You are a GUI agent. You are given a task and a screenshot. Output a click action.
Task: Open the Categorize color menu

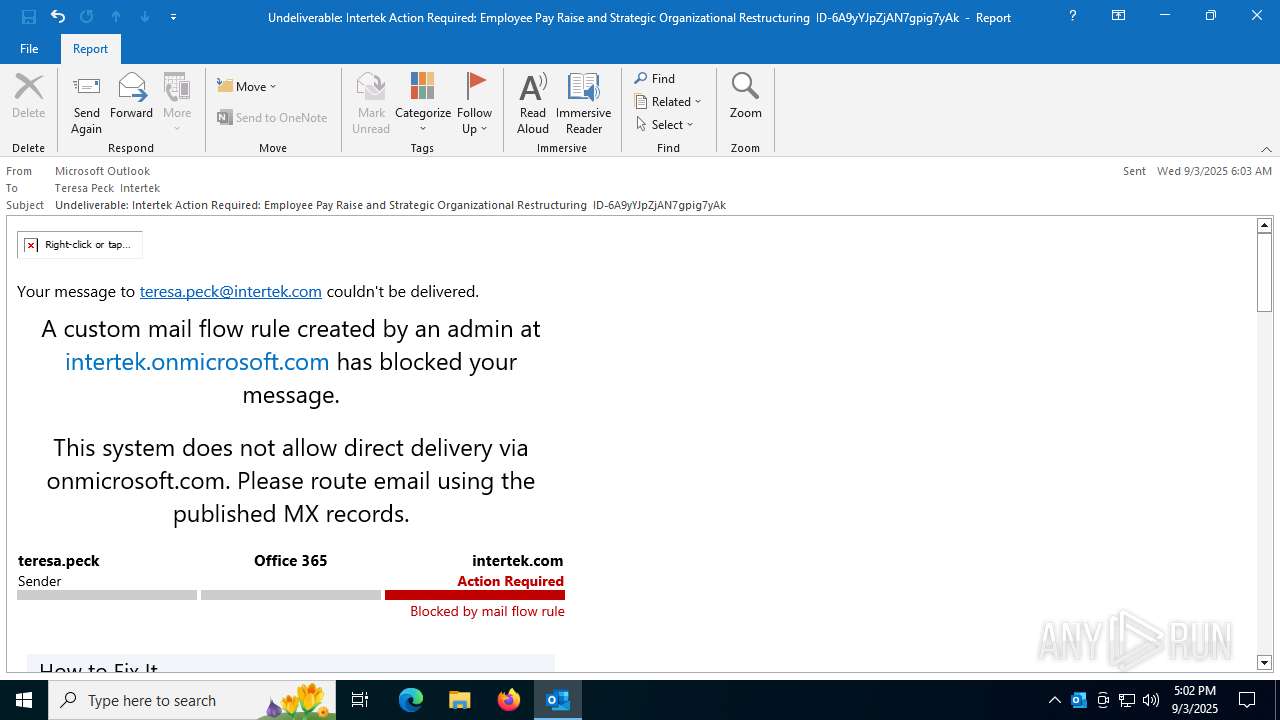tap(423, 103)
